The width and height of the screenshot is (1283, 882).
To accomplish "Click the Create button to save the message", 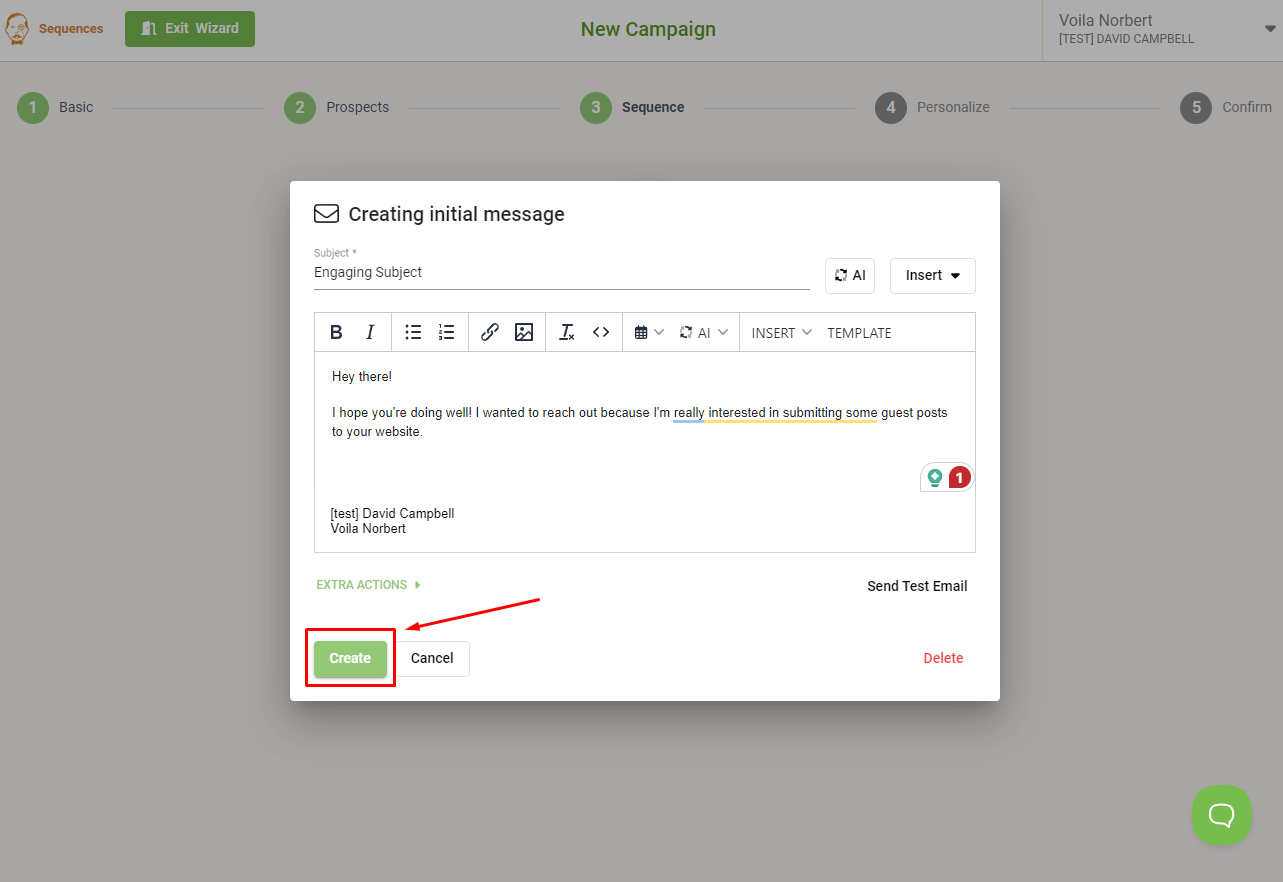I will [x=349, y=658].
